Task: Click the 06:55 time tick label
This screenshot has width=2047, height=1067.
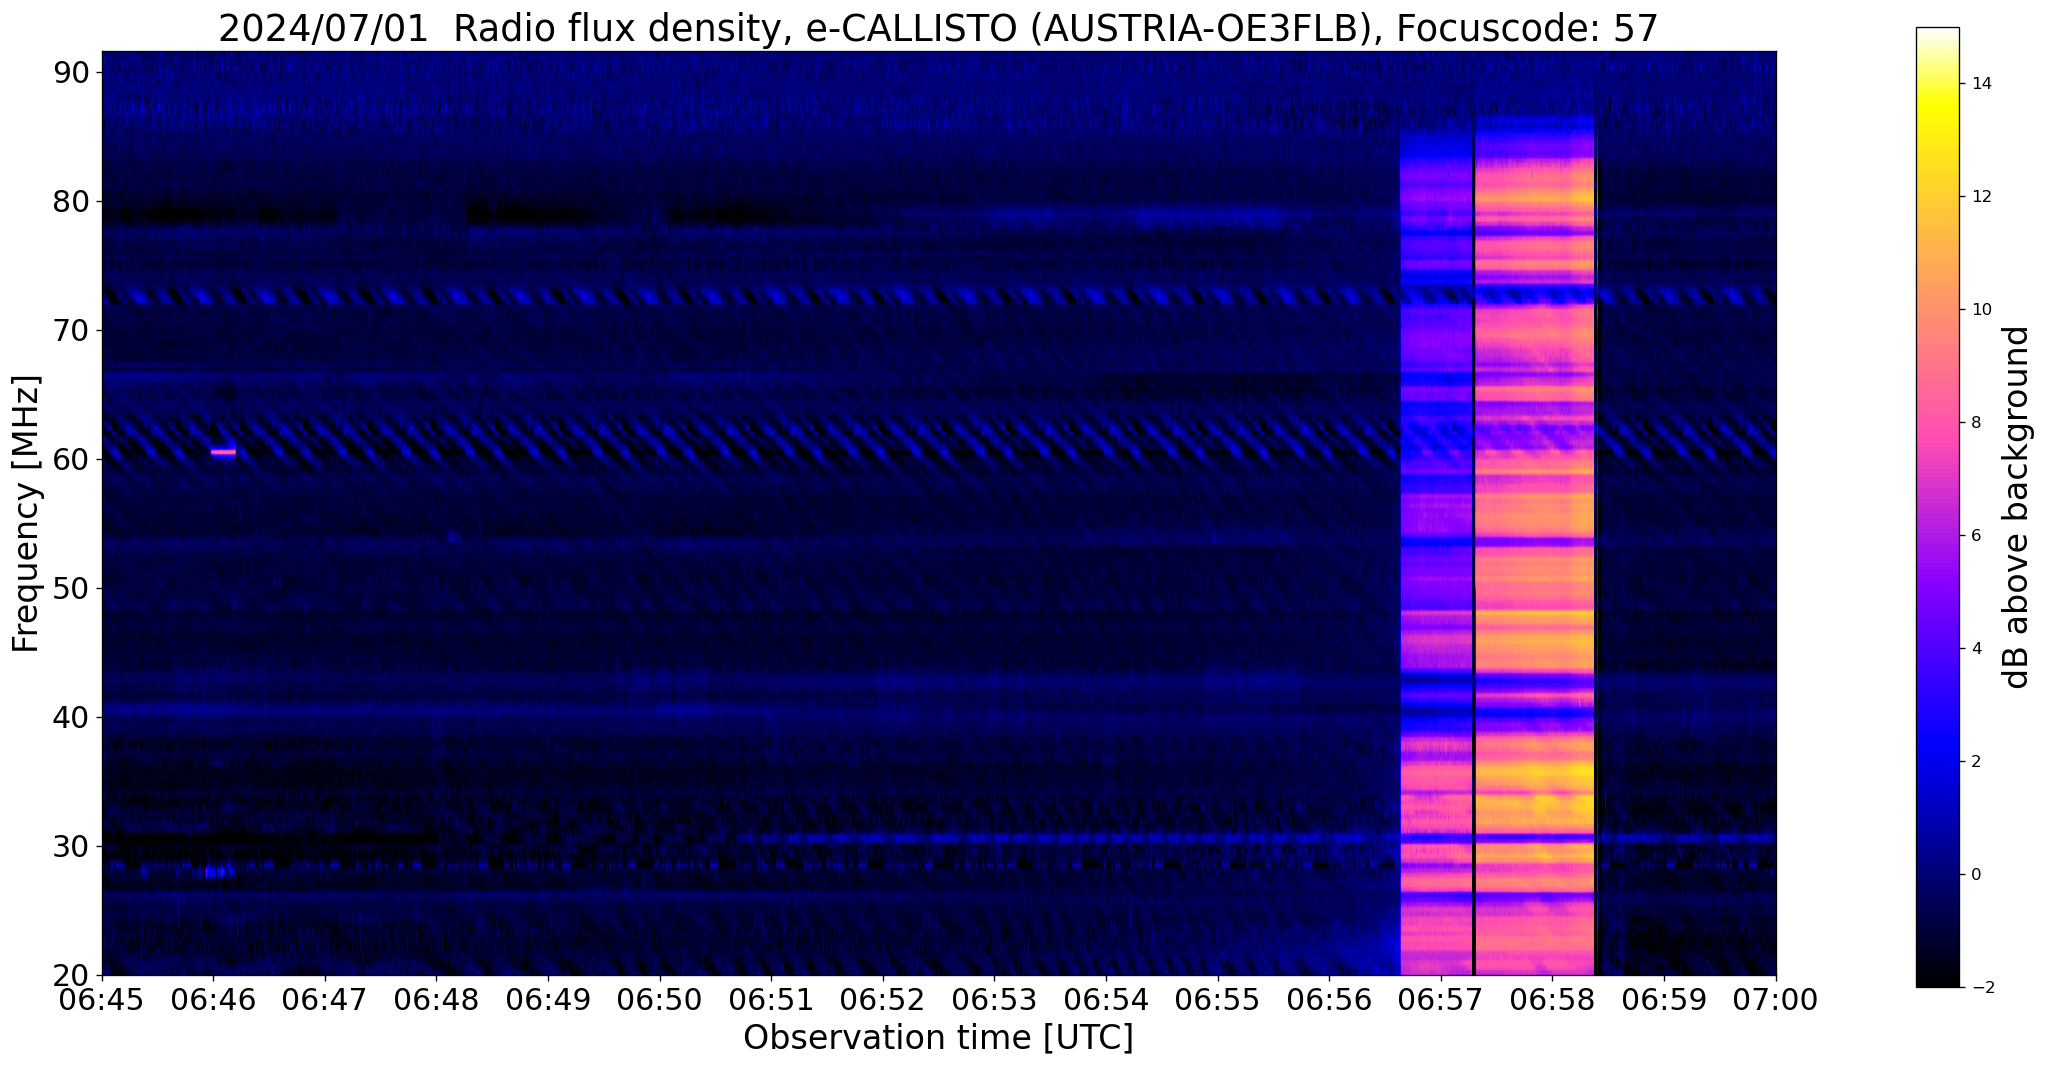Action: pyautogui.click(x=1218, y=999)
